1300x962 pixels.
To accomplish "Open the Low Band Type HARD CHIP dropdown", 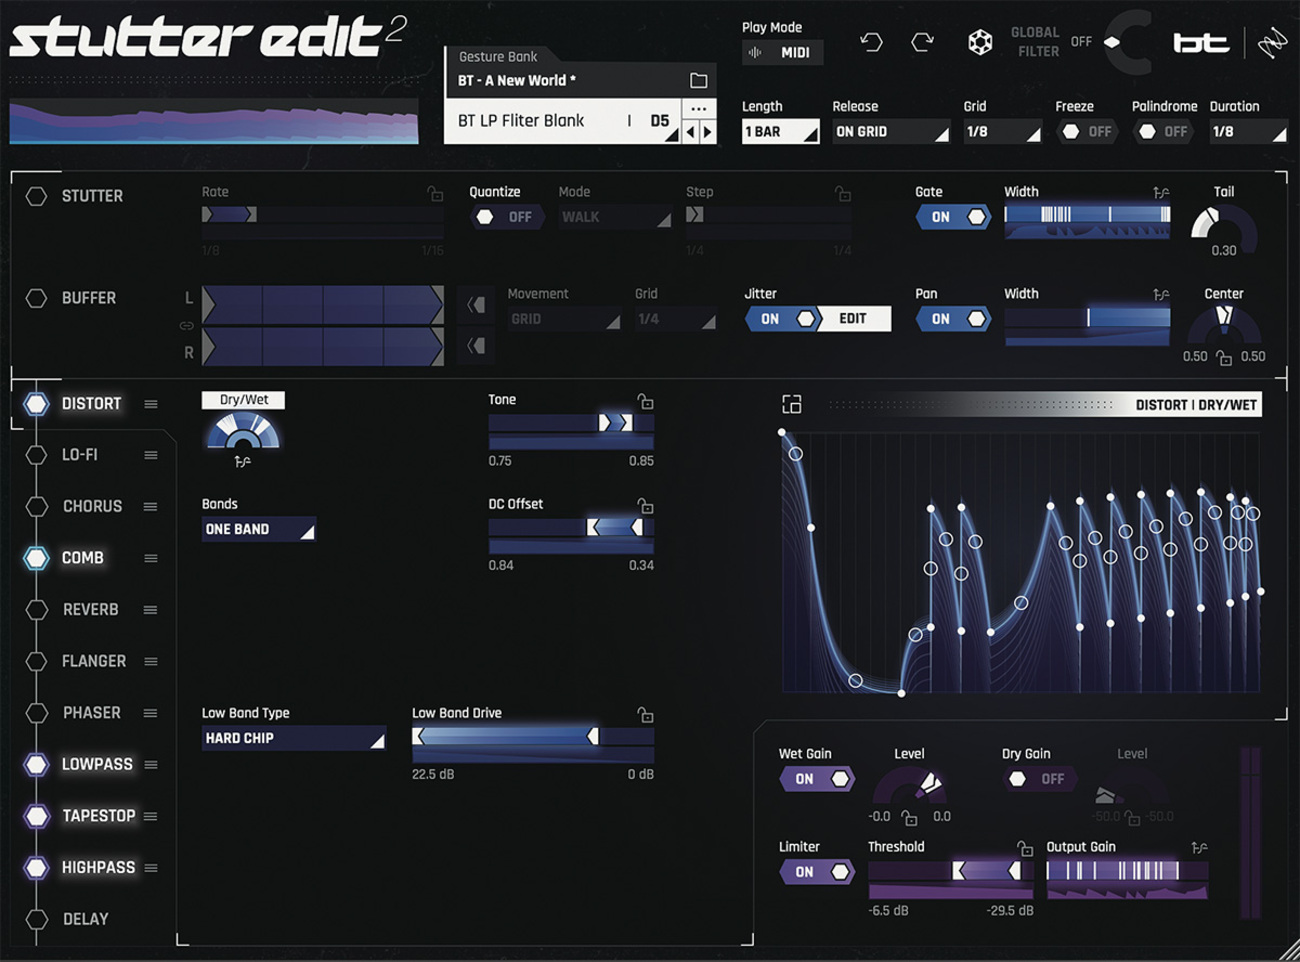I will pos(294,738).
